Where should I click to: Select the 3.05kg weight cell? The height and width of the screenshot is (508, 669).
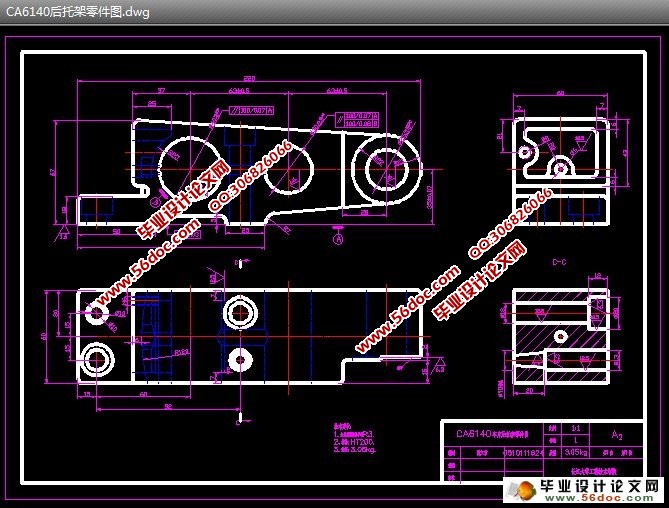566,452
